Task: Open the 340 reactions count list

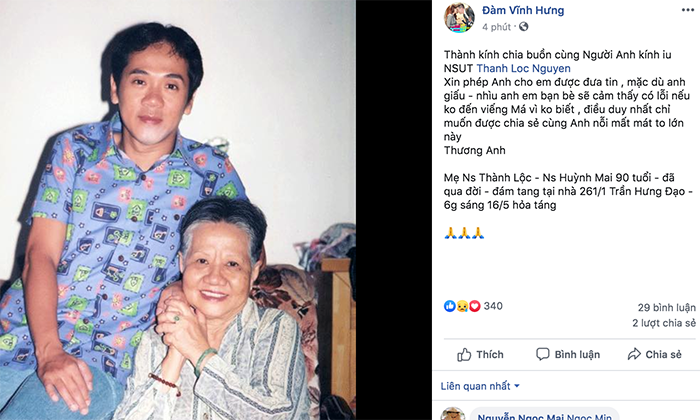Action: [x=493, y=306]
